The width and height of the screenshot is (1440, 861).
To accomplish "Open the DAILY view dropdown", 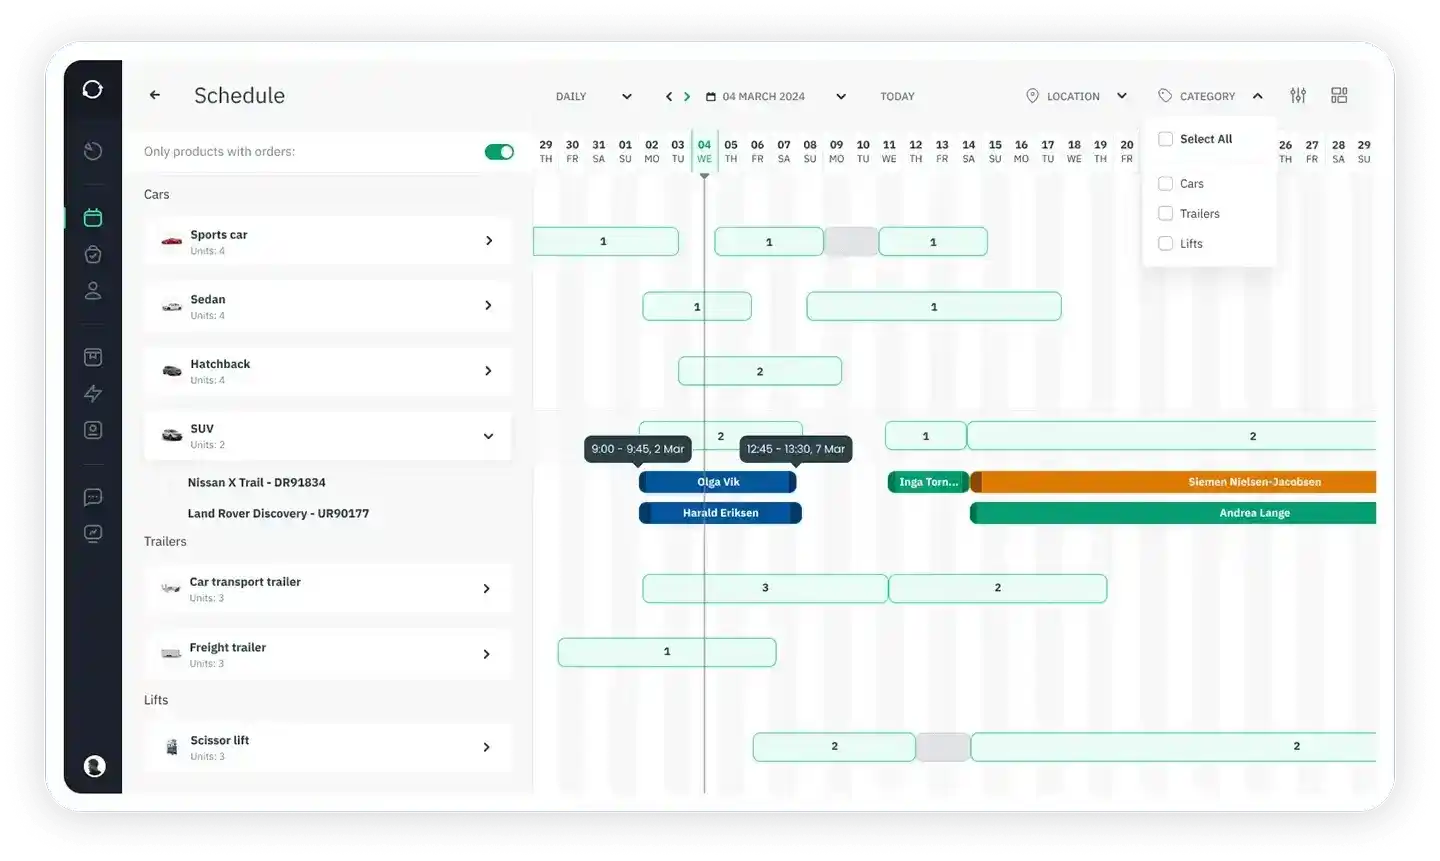I will click(594, 96).
